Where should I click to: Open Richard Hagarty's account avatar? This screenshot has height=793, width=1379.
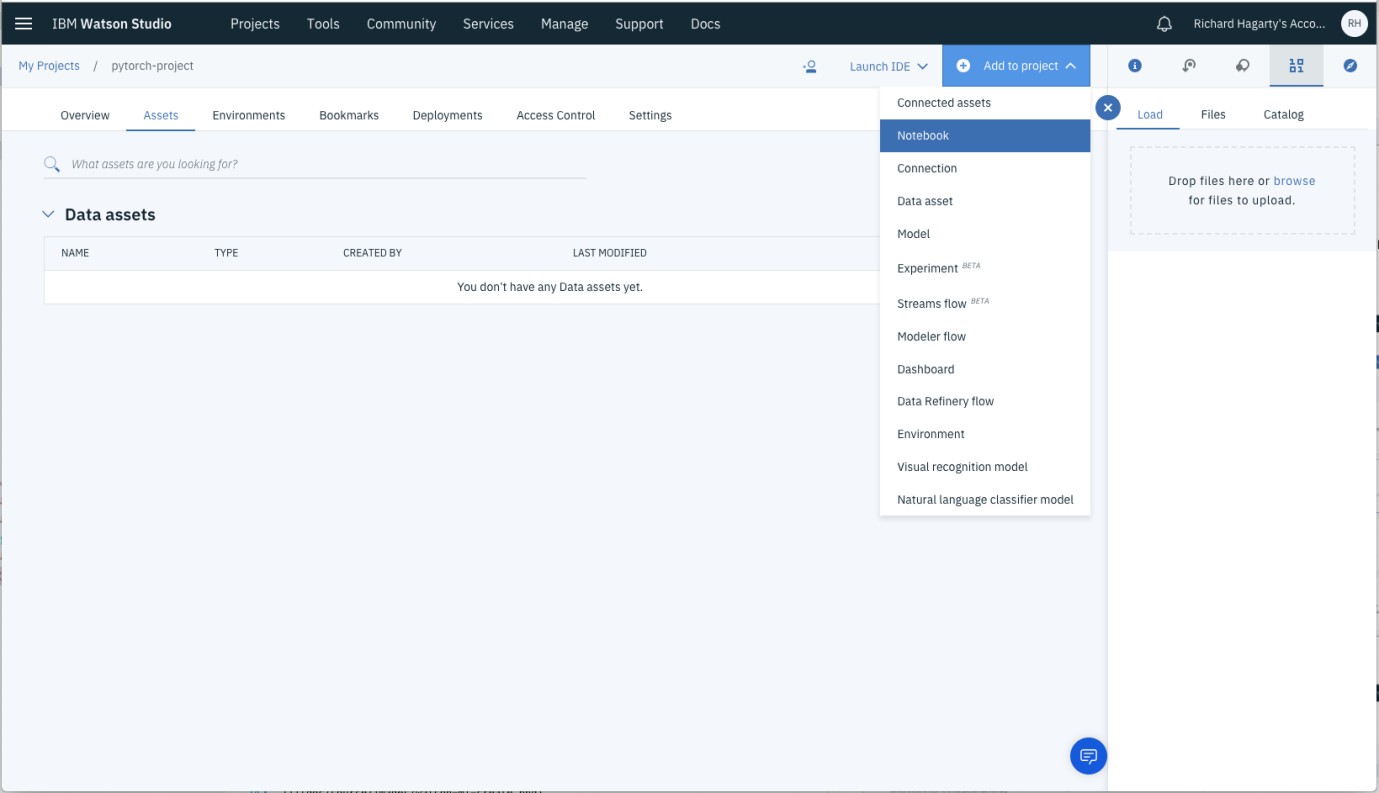coord(1353,22)
